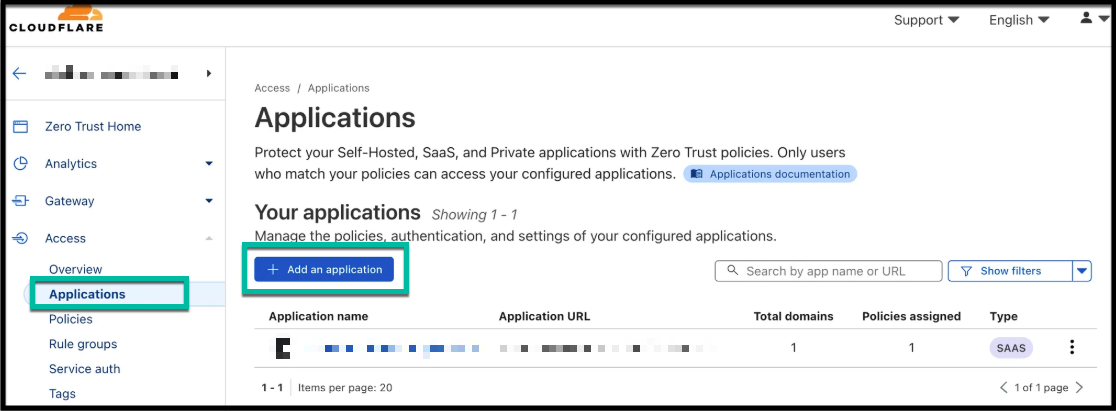Go to the next page with right chevron

point(1079,387)
